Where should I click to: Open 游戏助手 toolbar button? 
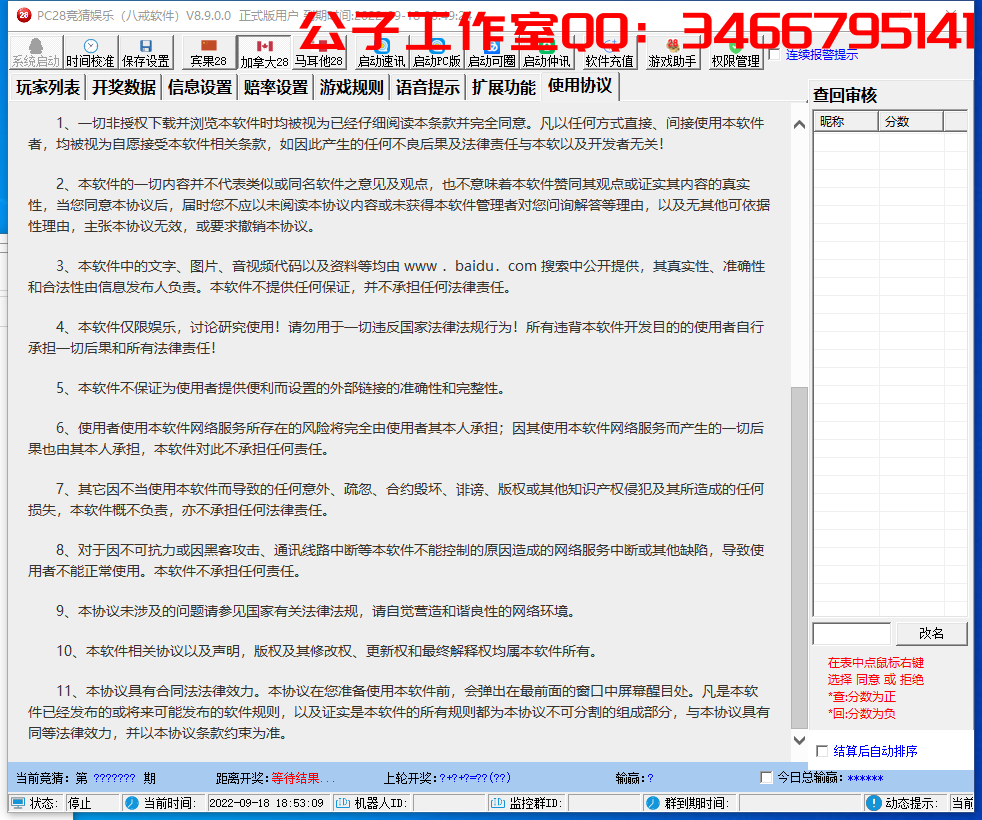pos(673,53)
